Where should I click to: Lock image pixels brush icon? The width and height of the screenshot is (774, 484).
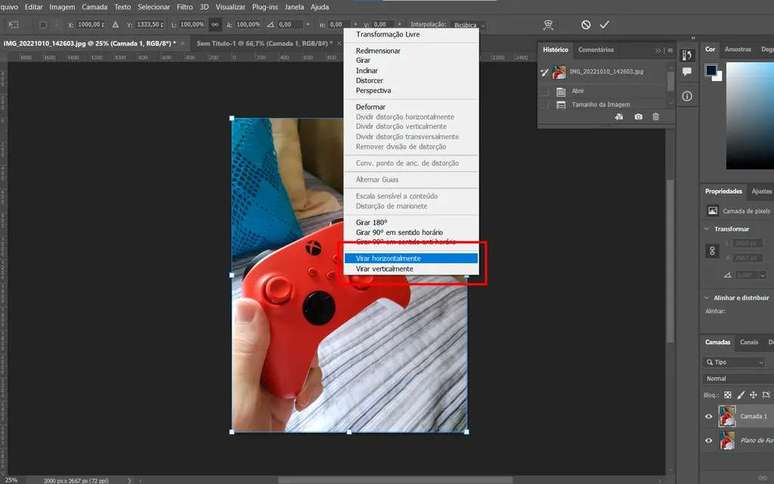click(740, 395)
